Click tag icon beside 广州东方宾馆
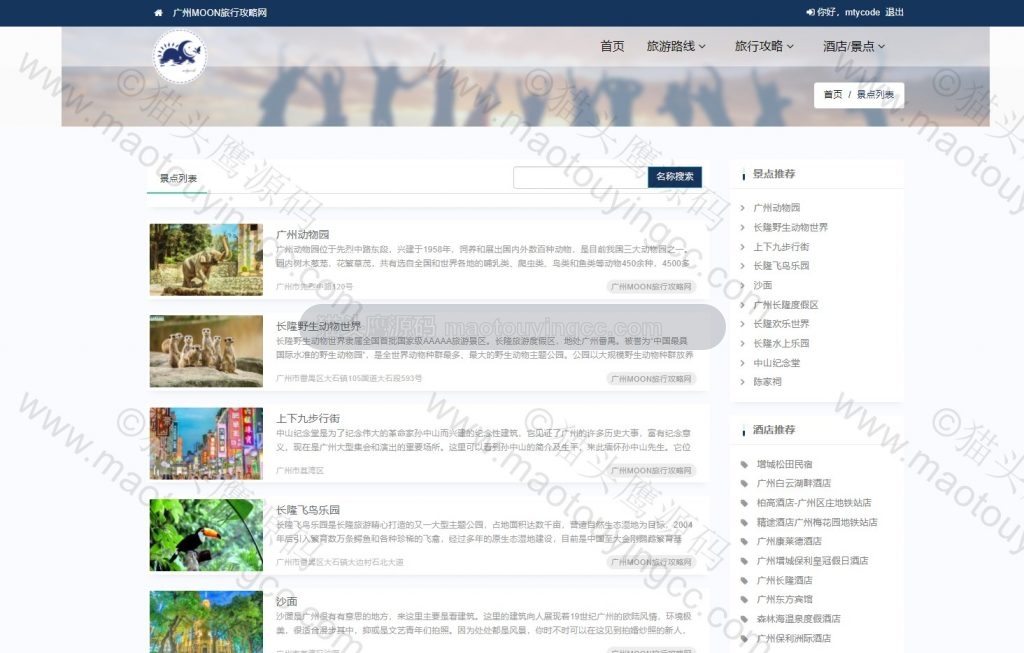The height and width of the screenshot is (653, 1024). click(744, 599)
